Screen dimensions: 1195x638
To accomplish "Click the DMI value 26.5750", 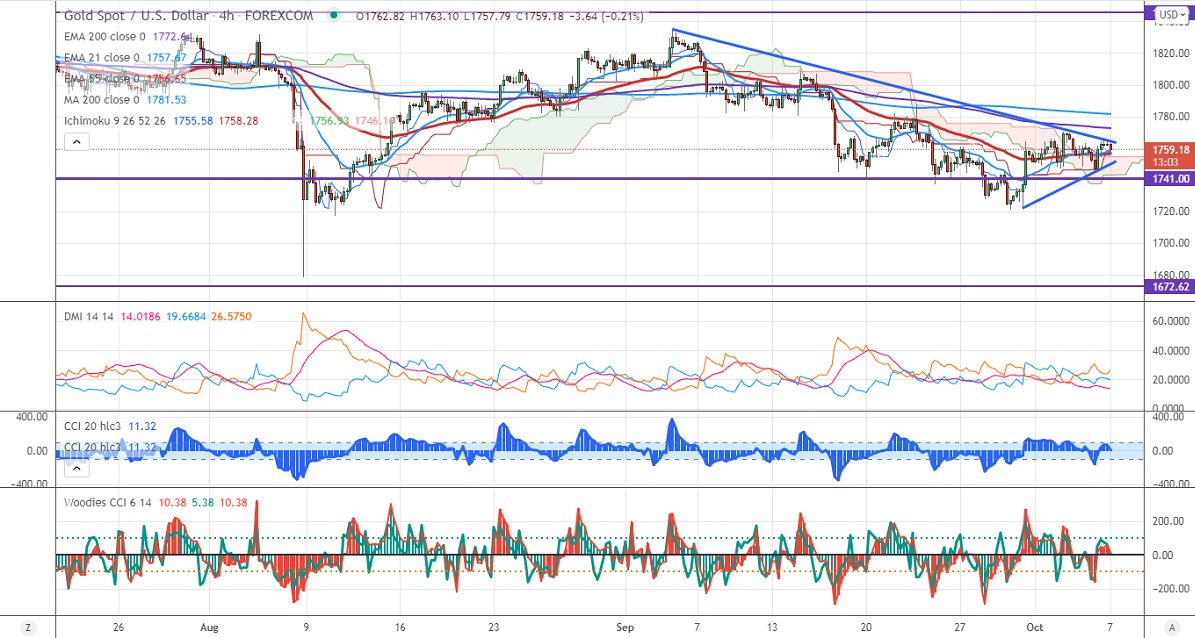I will pyautogui.click(x=231, y=316).
